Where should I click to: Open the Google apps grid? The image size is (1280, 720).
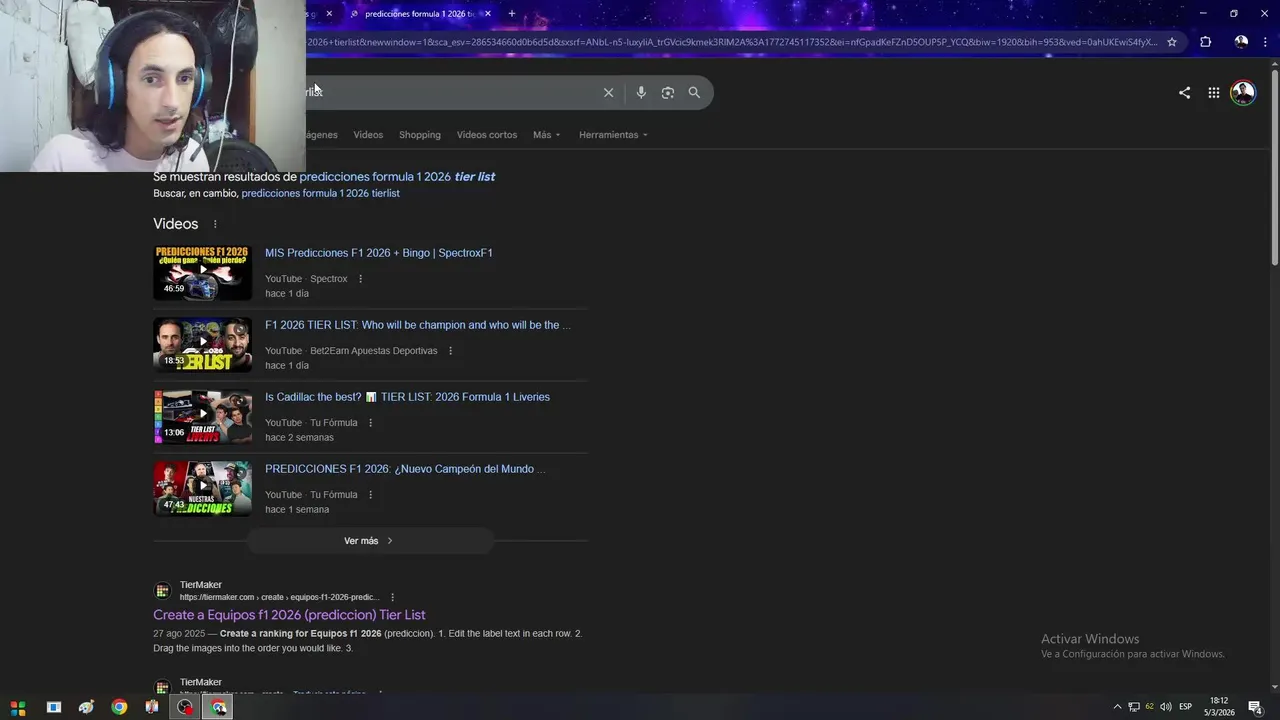point(1213,92)
